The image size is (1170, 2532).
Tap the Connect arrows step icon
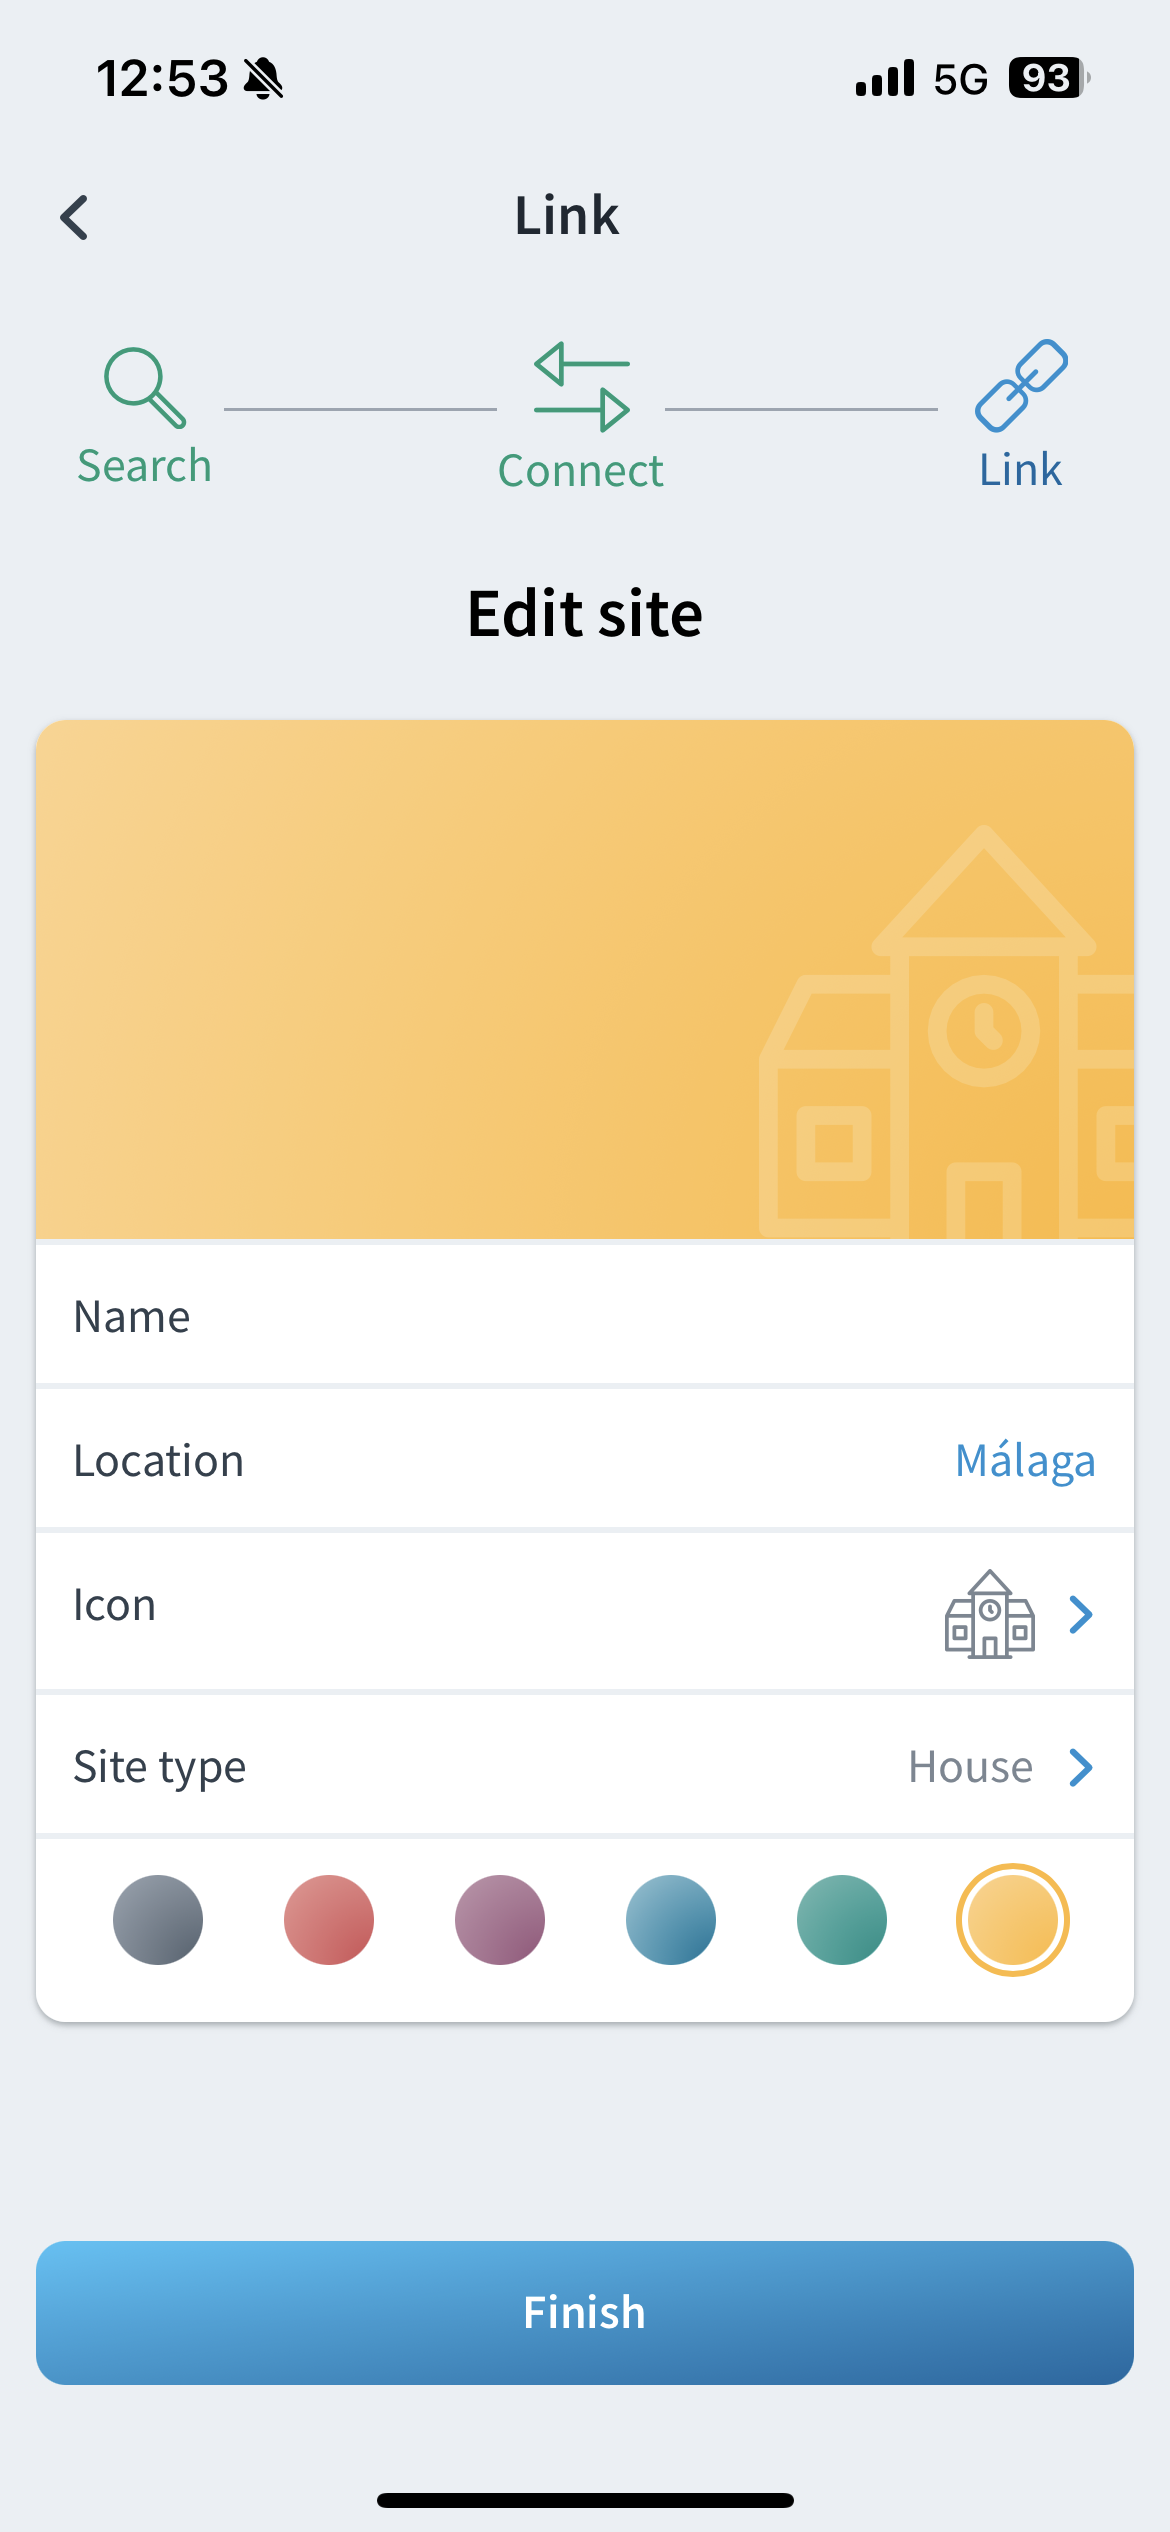pos(581,387)
